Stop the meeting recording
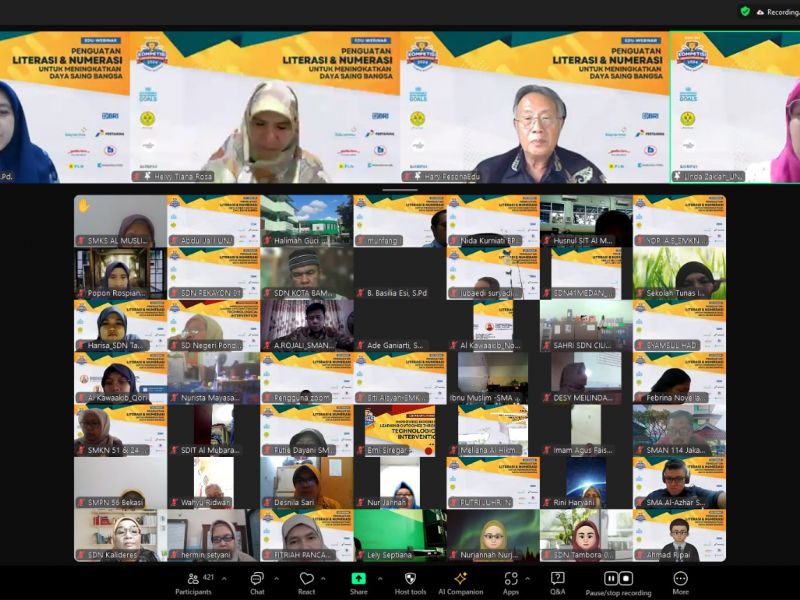Viewport: 800px width, 600px height. 627,578
